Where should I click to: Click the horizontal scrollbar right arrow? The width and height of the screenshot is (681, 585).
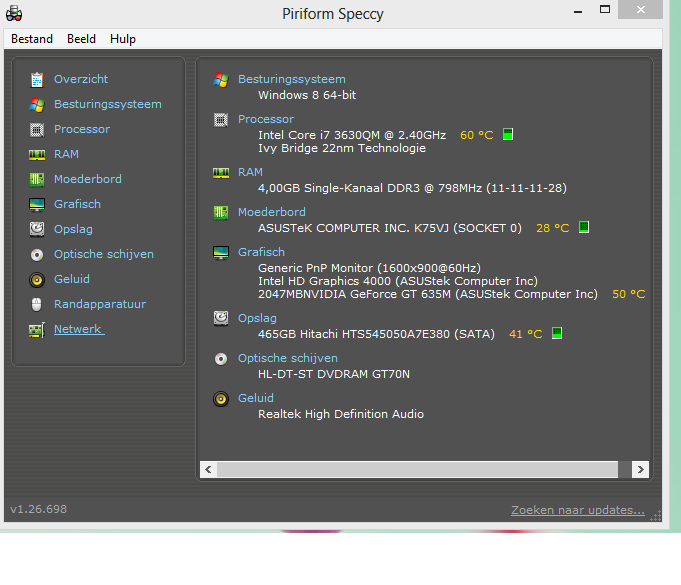point(641,469)
